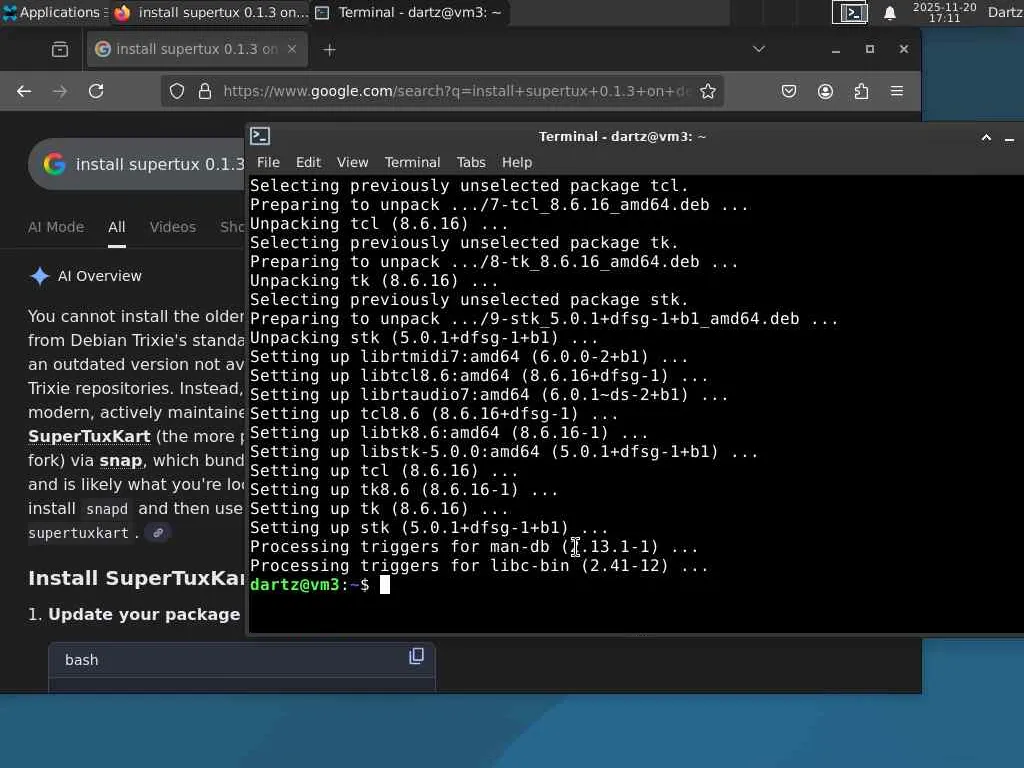This screenshot has height=768, width=1024.
Task: Click 'Setting up librtmidi7:amd64' terminal line
Action: pyautogui.click(x=469, y=357)
